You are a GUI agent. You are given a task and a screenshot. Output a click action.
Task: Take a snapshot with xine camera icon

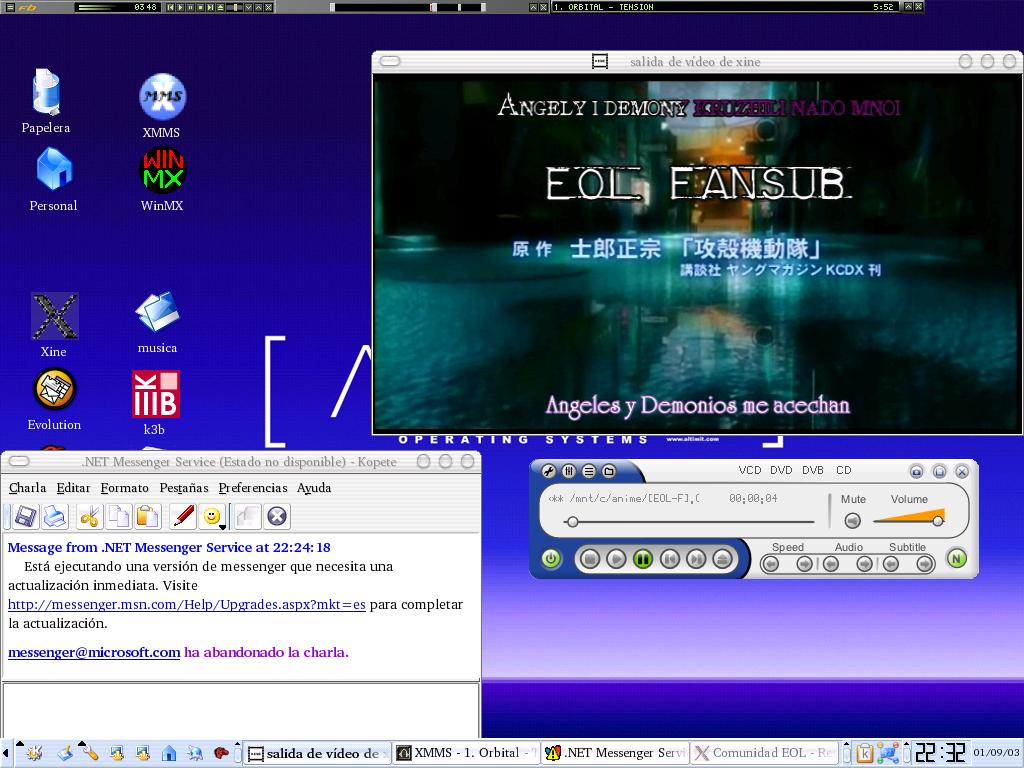click(917, 472)
